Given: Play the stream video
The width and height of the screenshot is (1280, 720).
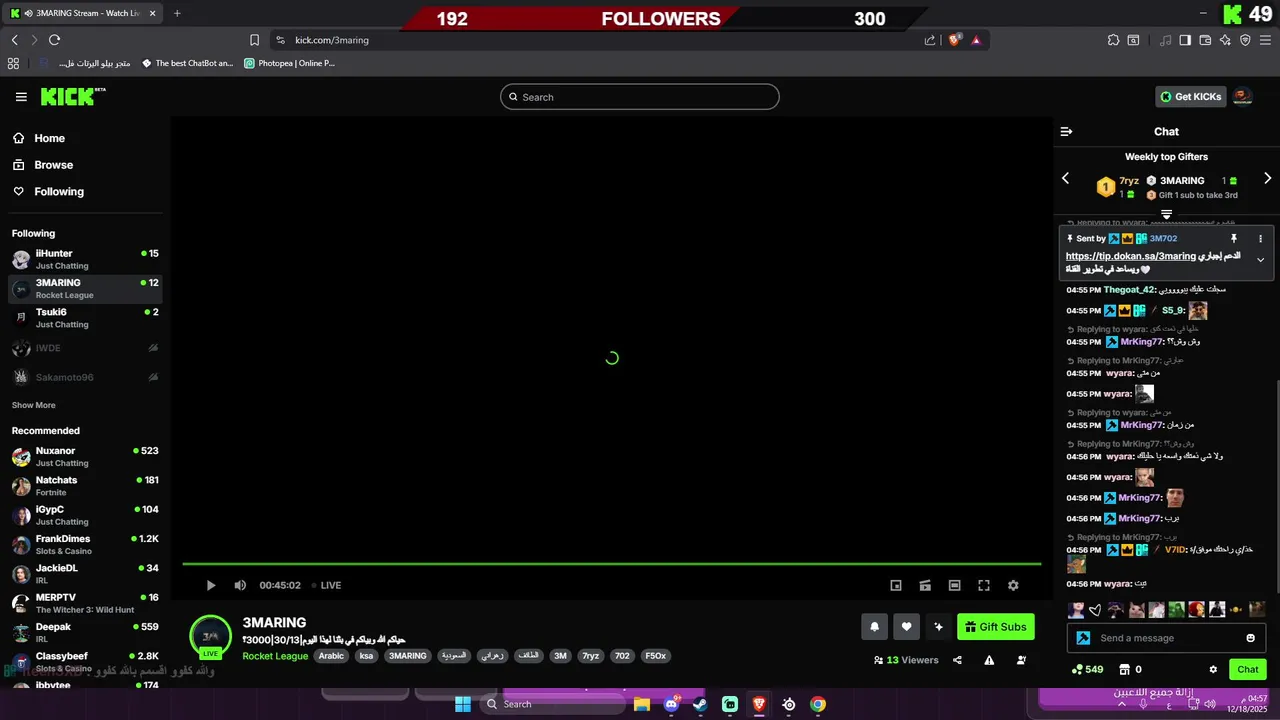Looking at the screenshot, I should (x=210, y=585).
